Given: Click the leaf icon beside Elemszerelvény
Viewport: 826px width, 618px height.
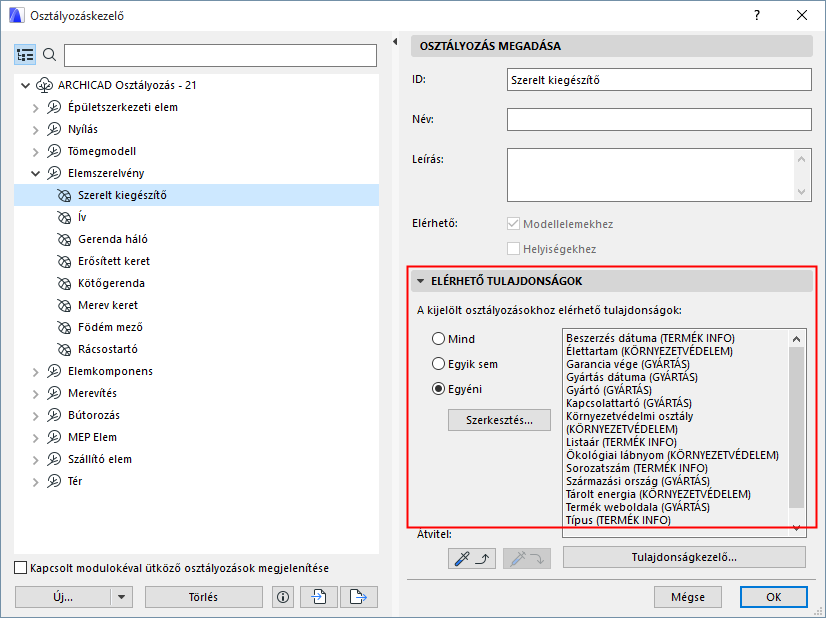Looking at the screenshot, I should click(x=54, y=173).
